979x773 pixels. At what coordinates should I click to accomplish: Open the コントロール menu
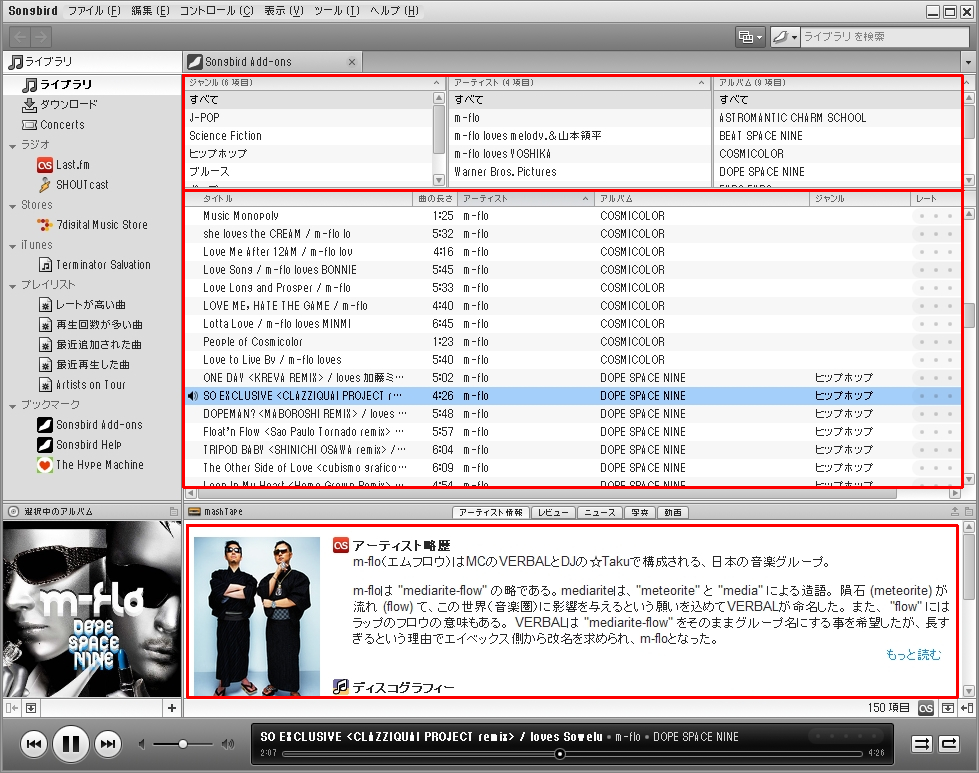coord(217,11)
